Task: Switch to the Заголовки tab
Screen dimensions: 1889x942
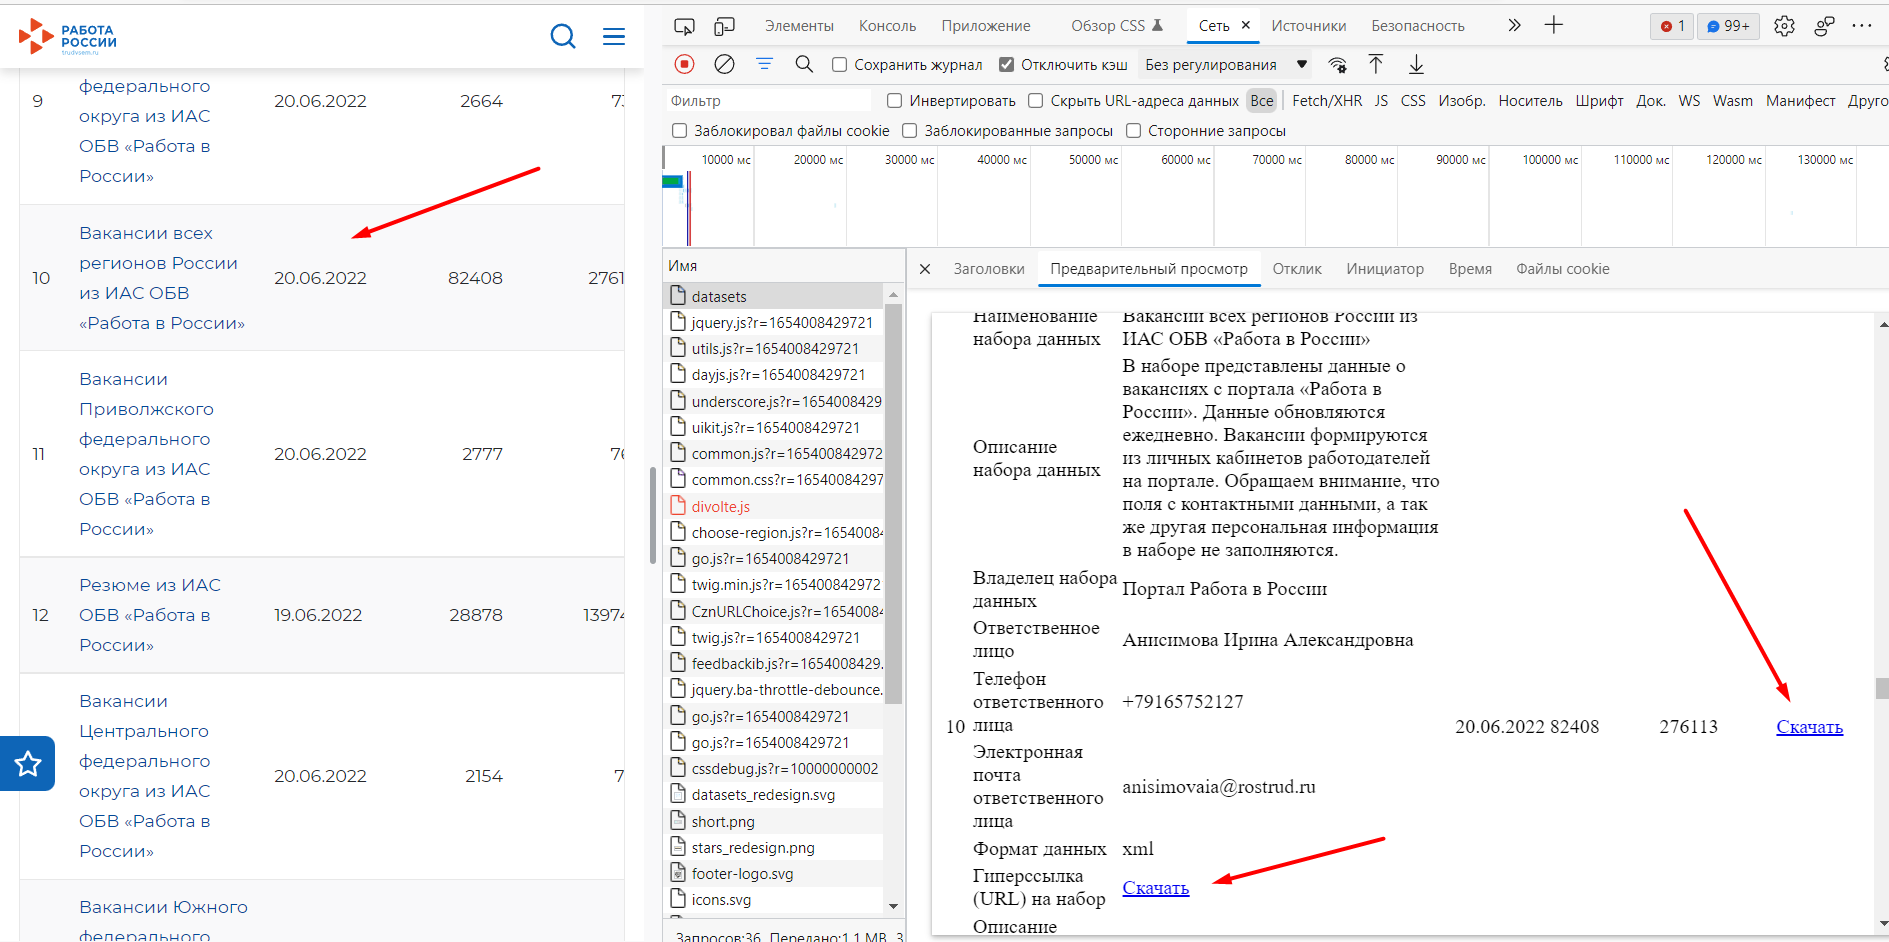Action: coord(989,268)
